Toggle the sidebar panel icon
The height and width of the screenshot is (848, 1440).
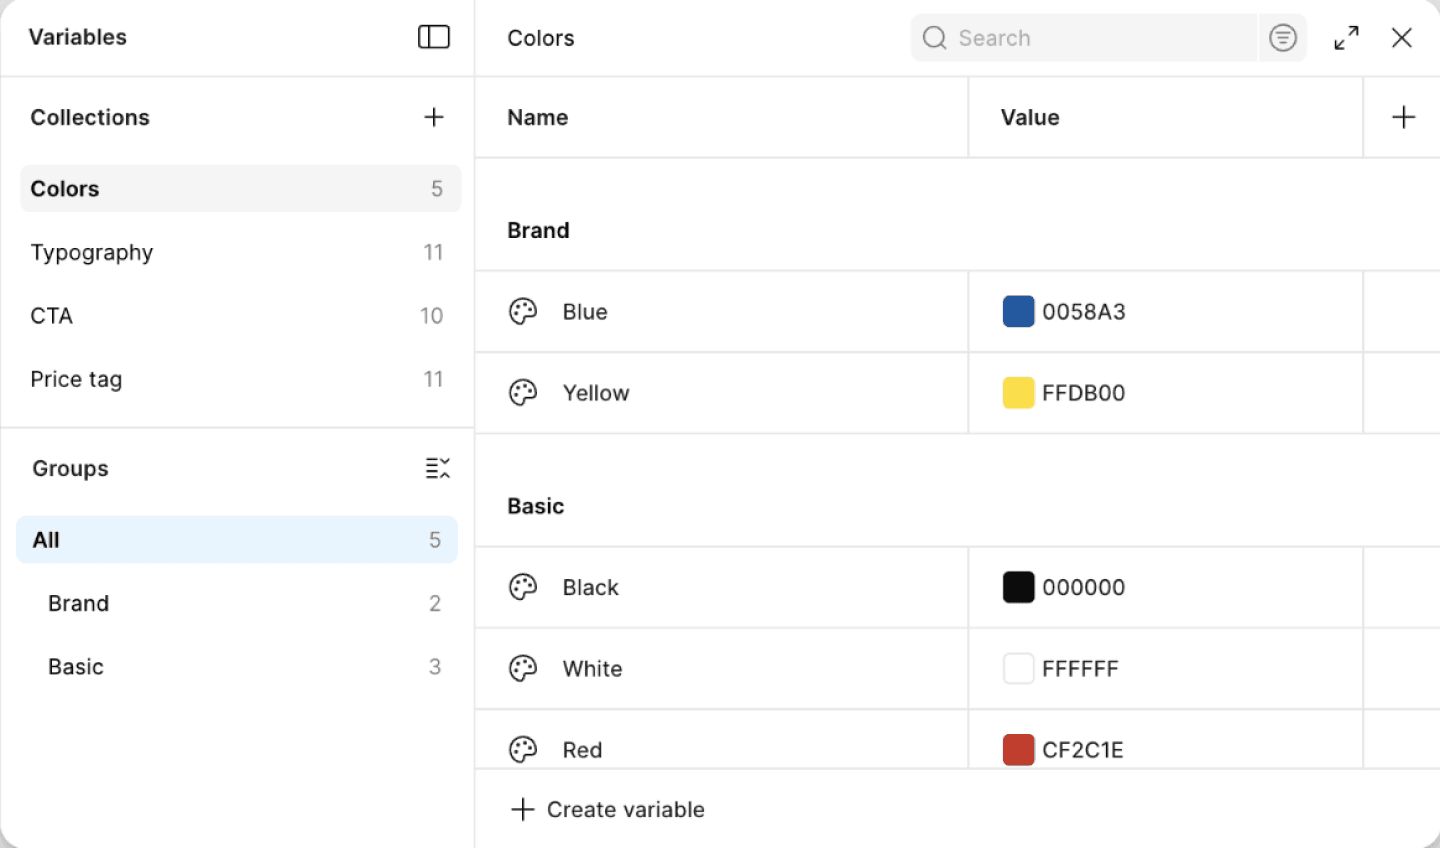click(434, 37)
